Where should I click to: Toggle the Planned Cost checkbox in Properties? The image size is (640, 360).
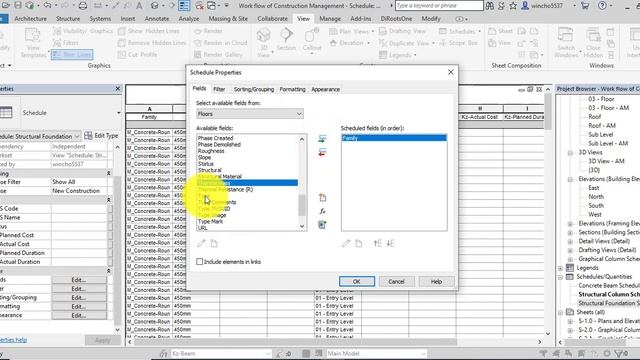coord(110,235)
